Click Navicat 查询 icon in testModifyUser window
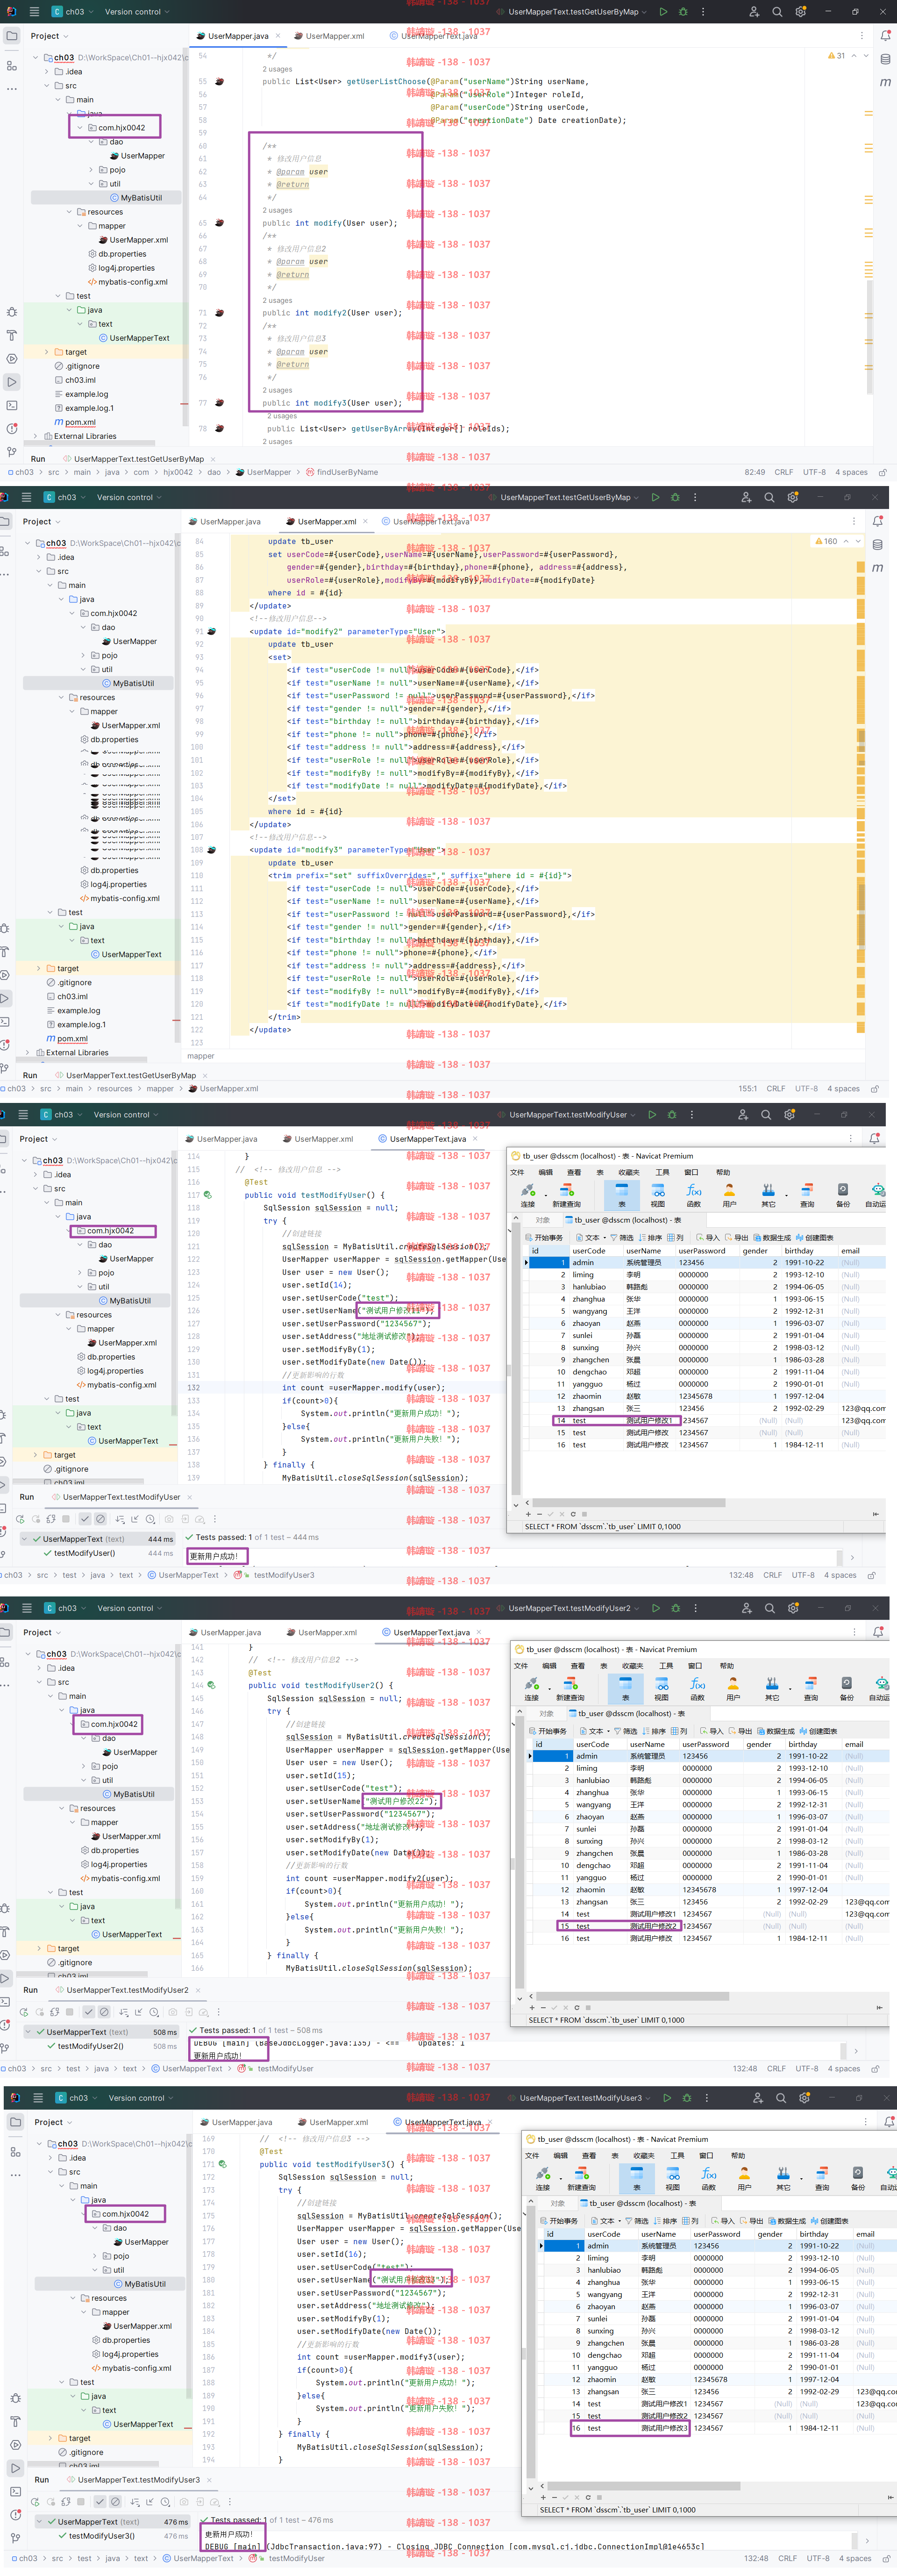The height and width of the screenshot is (2576, 897). pyautogui.click(x=807, y=1194)
